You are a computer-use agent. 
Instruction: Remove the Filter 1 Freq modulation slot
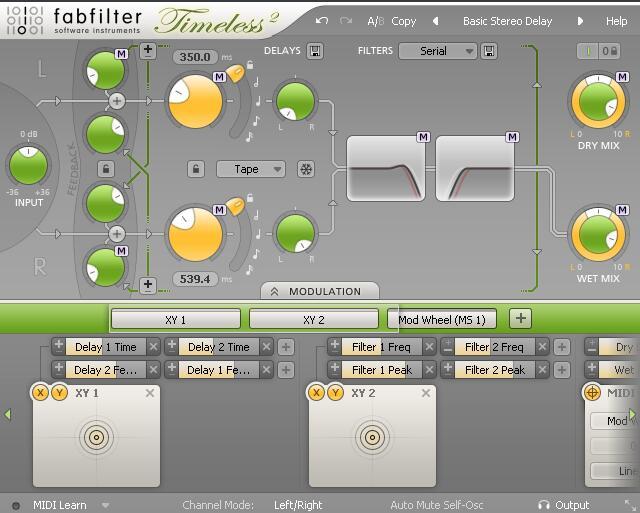coord(429,347)
